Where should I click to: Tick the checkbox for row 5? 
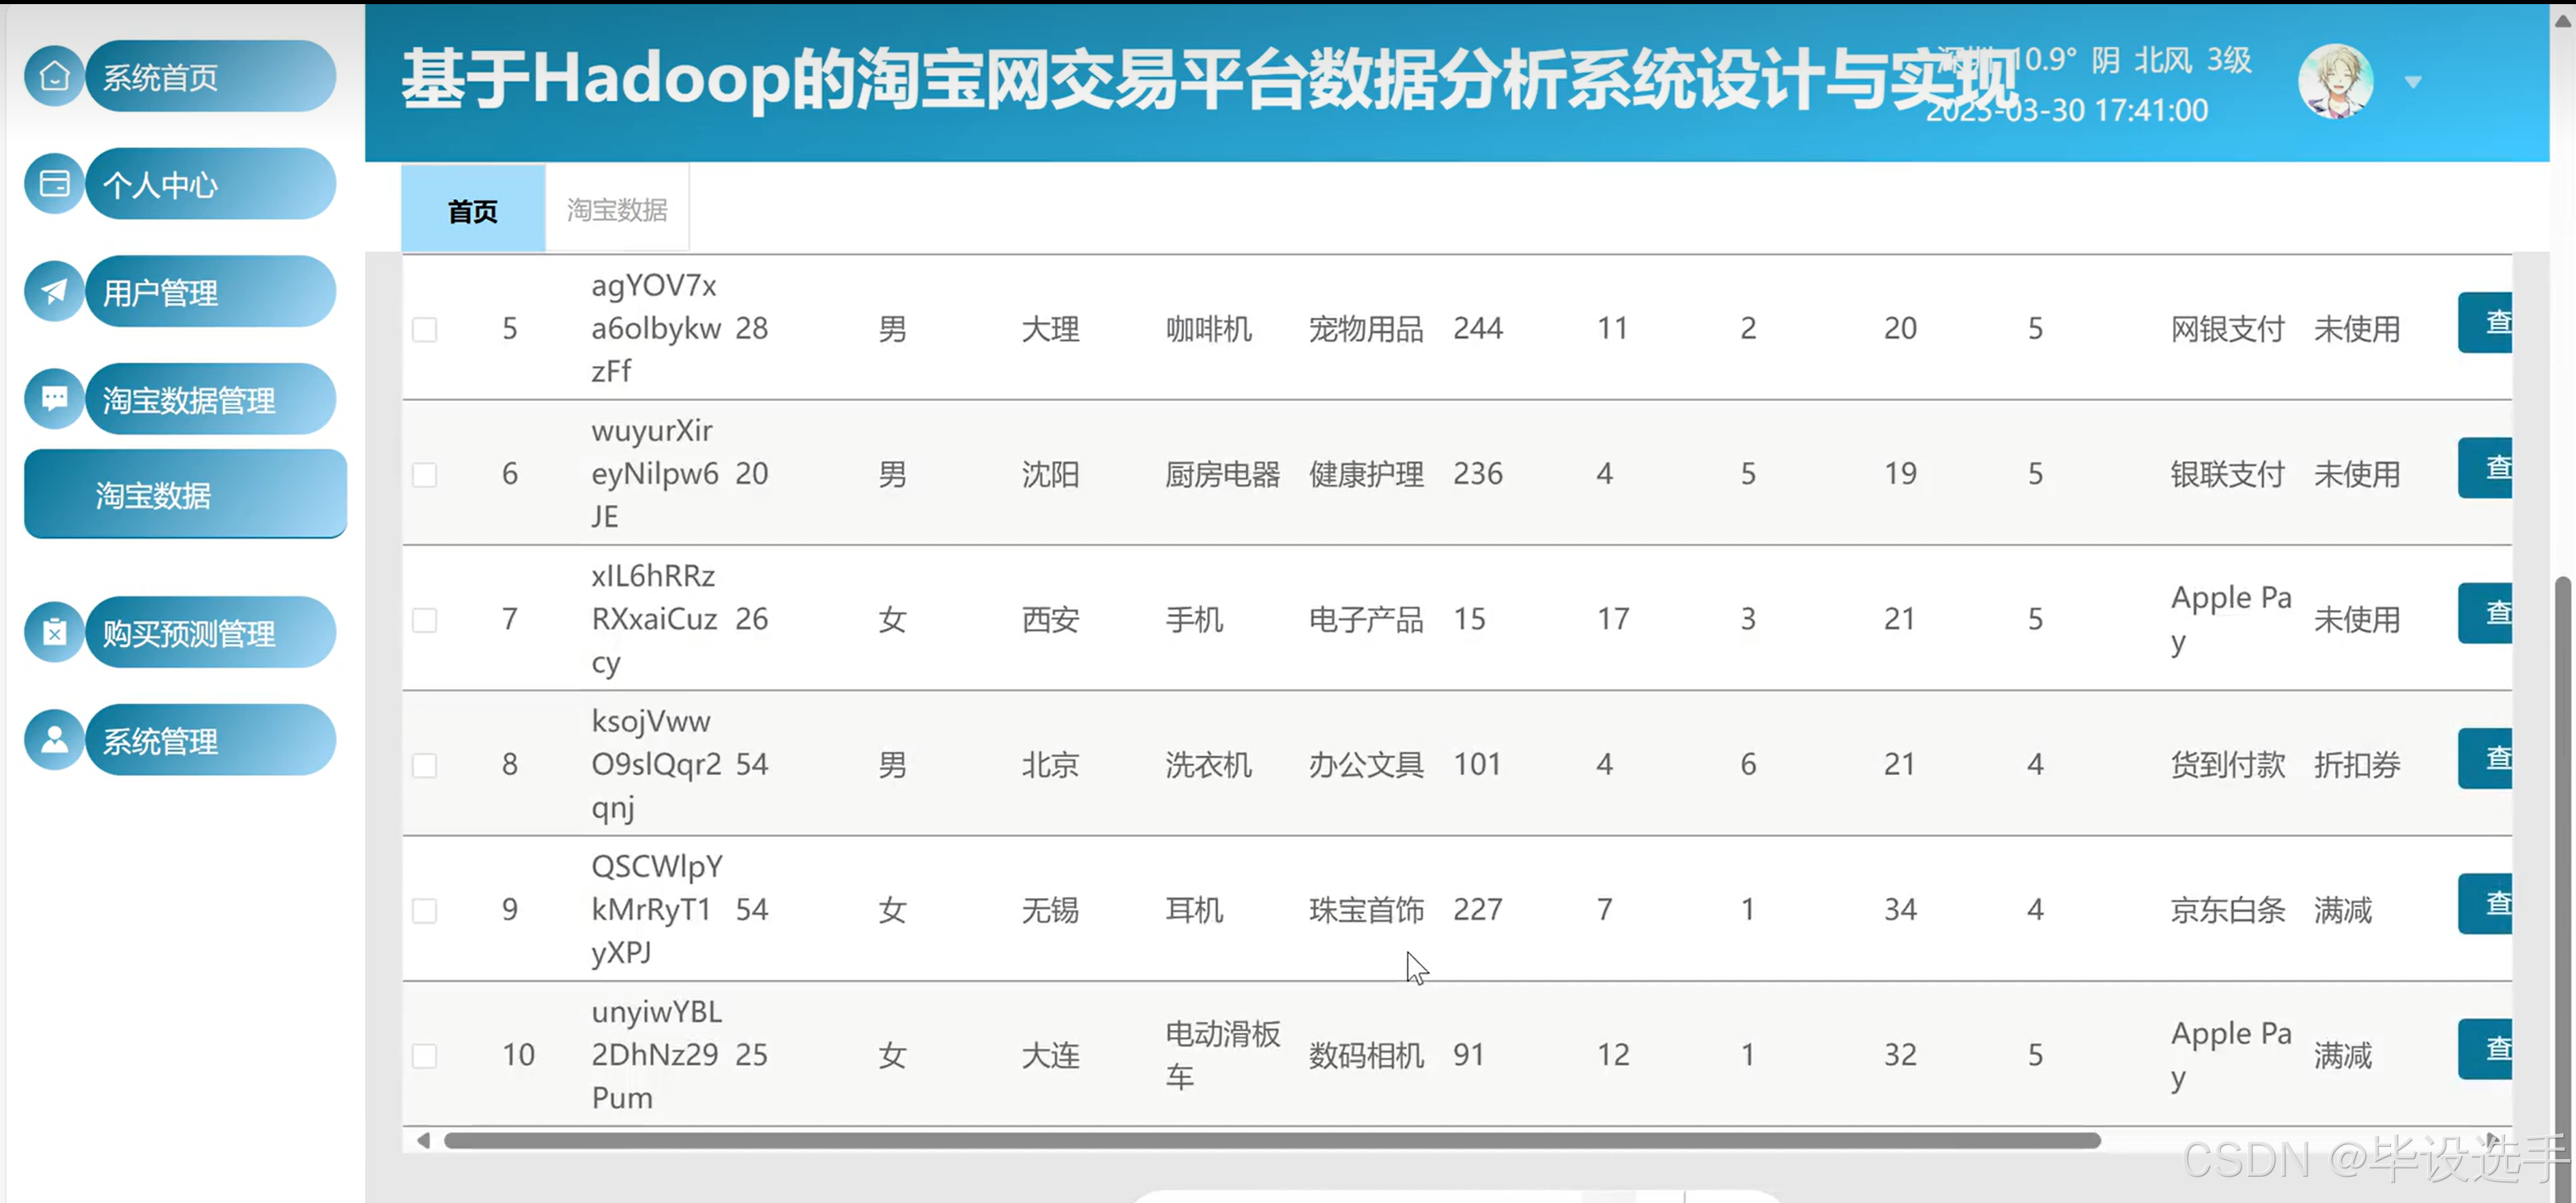point(425,329)
